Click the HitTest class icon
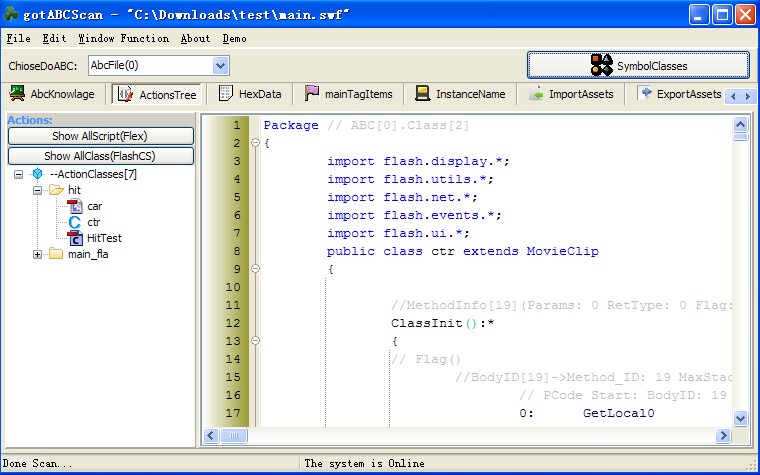This screenshot has height=475, width=760. click(75, 238)
